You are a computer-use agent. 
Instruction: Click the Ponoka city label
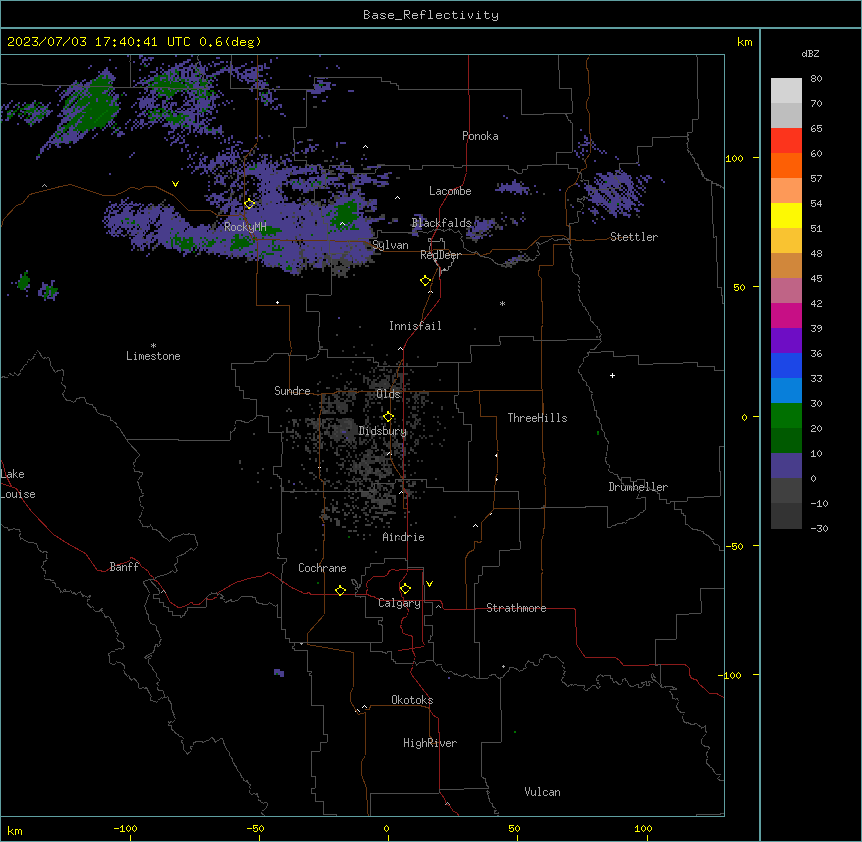pos(480,136)
